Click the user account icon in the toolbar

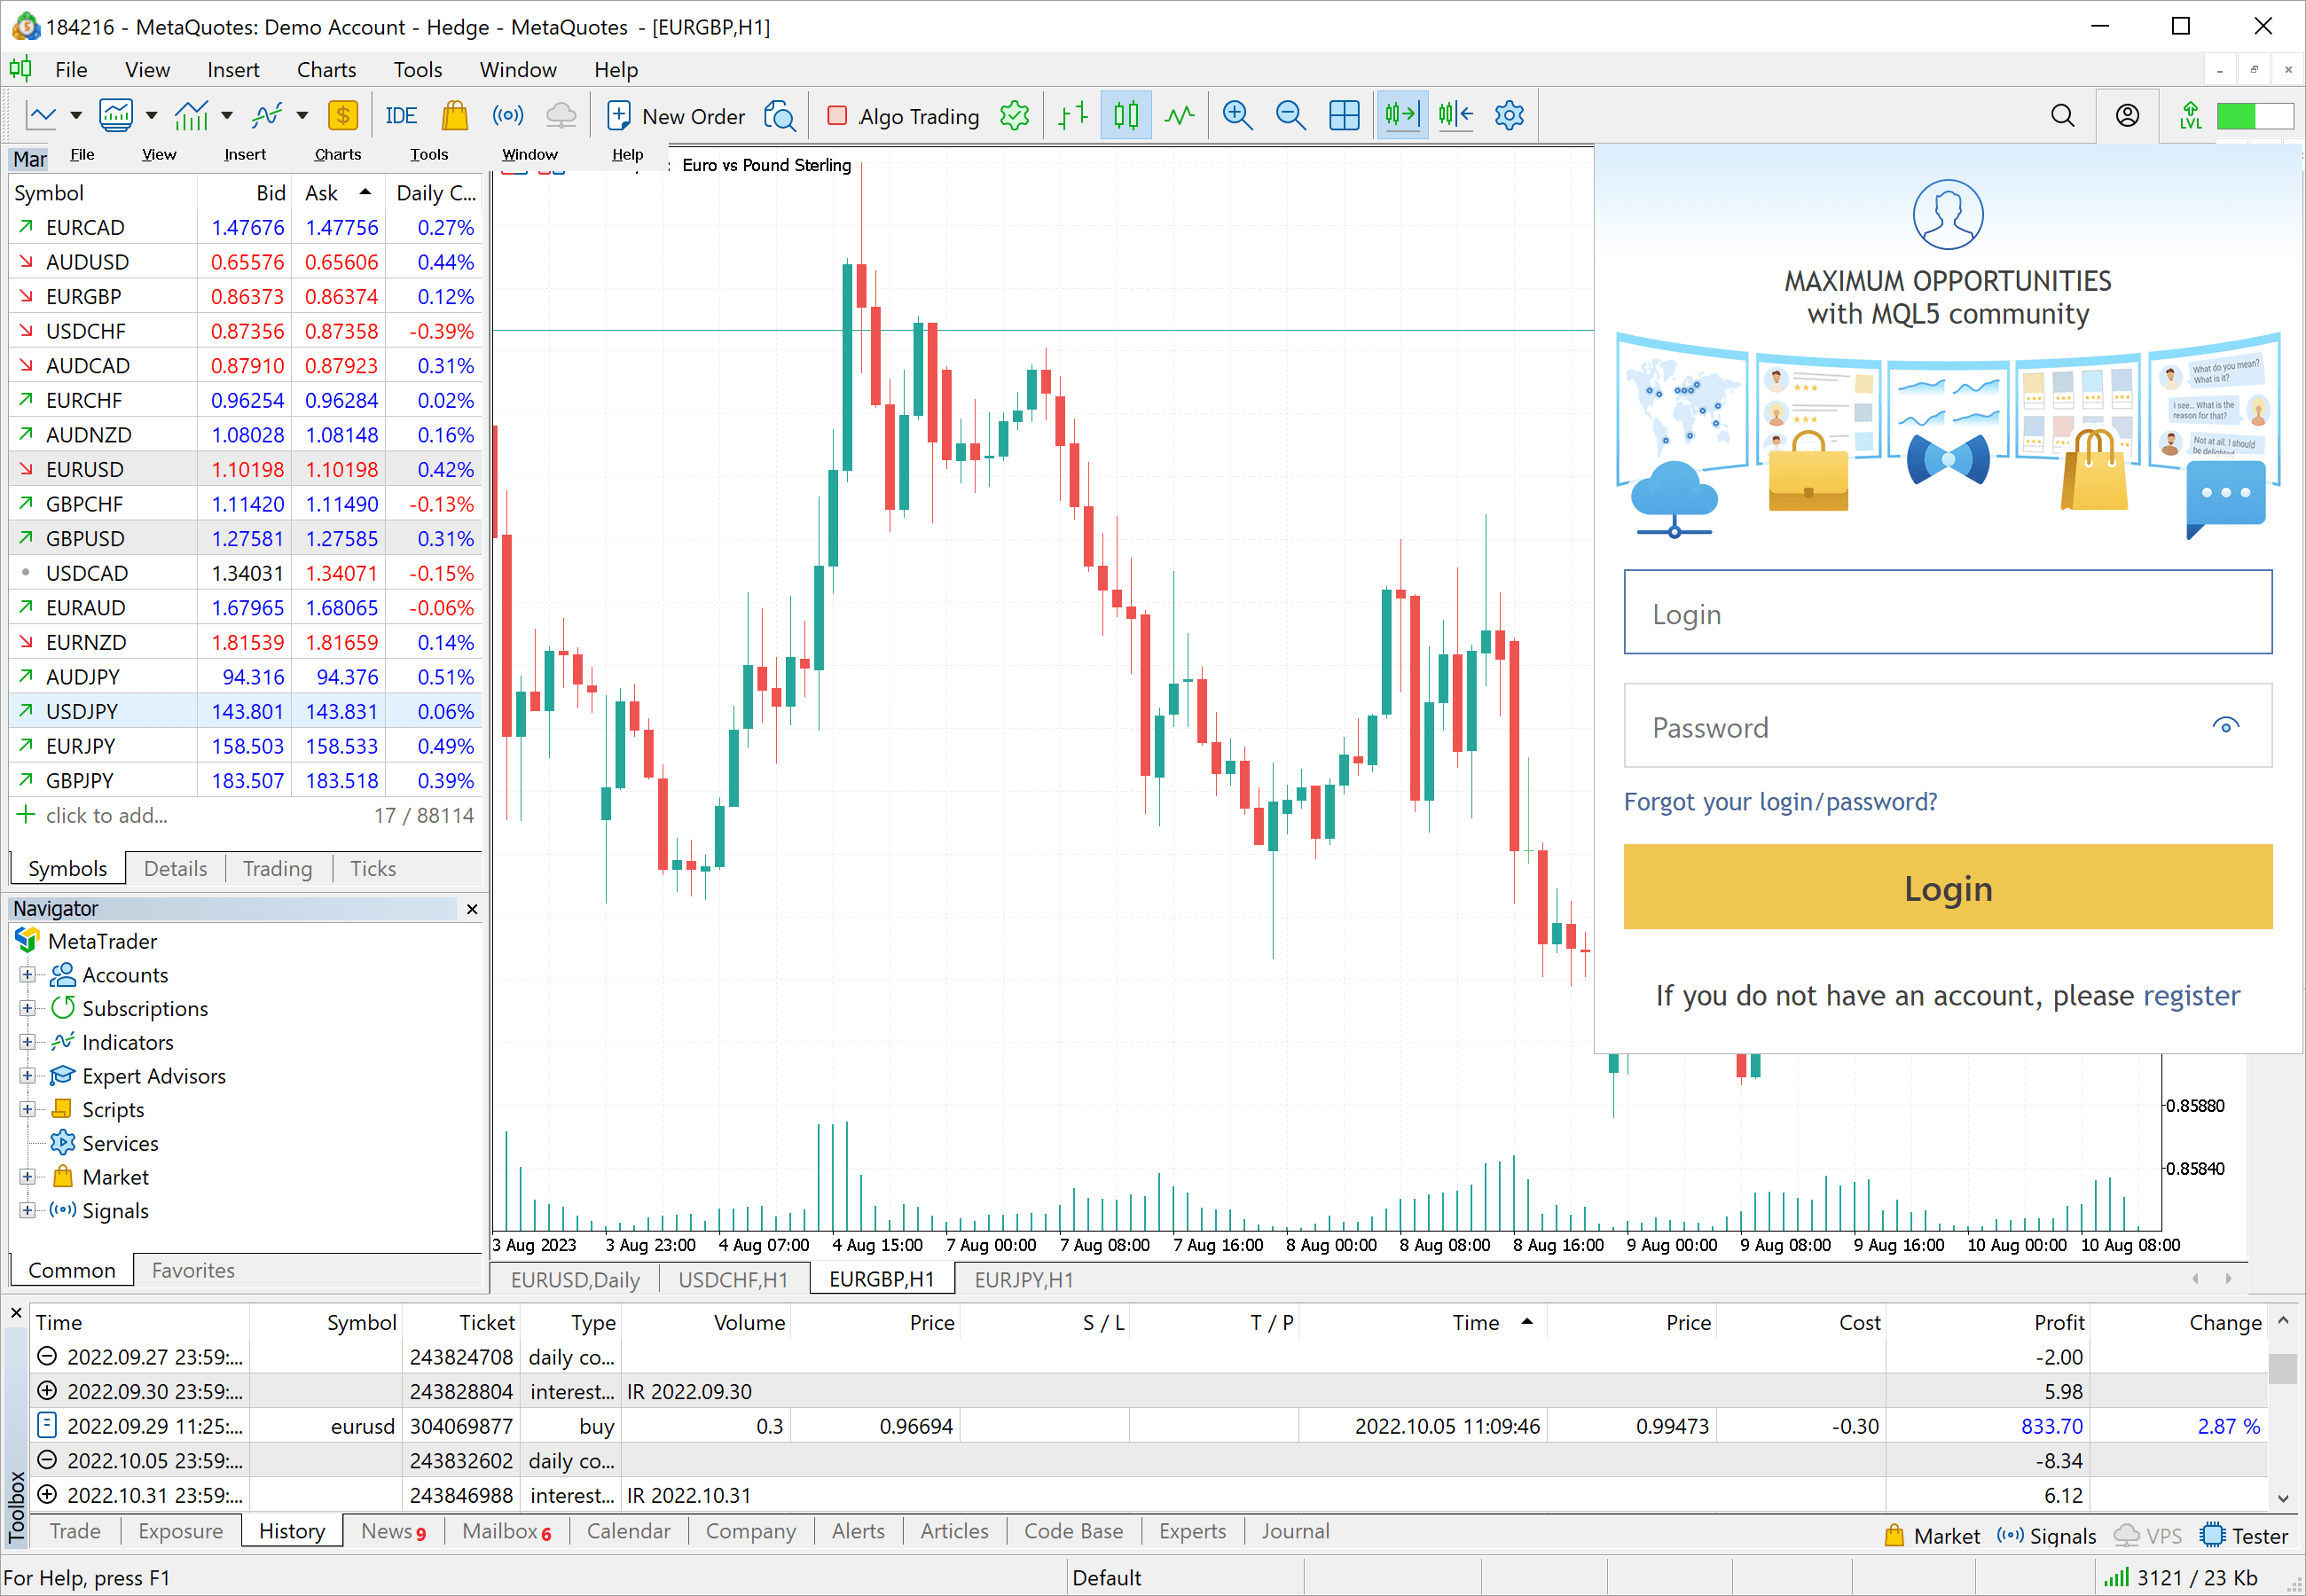click(x=2127, y=116)
